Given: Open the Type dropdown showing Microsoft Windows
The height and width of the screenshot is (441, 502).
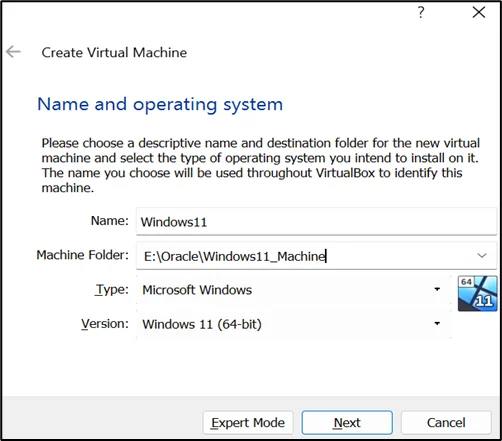Looking at the screenshot, I should coord(293,290).
